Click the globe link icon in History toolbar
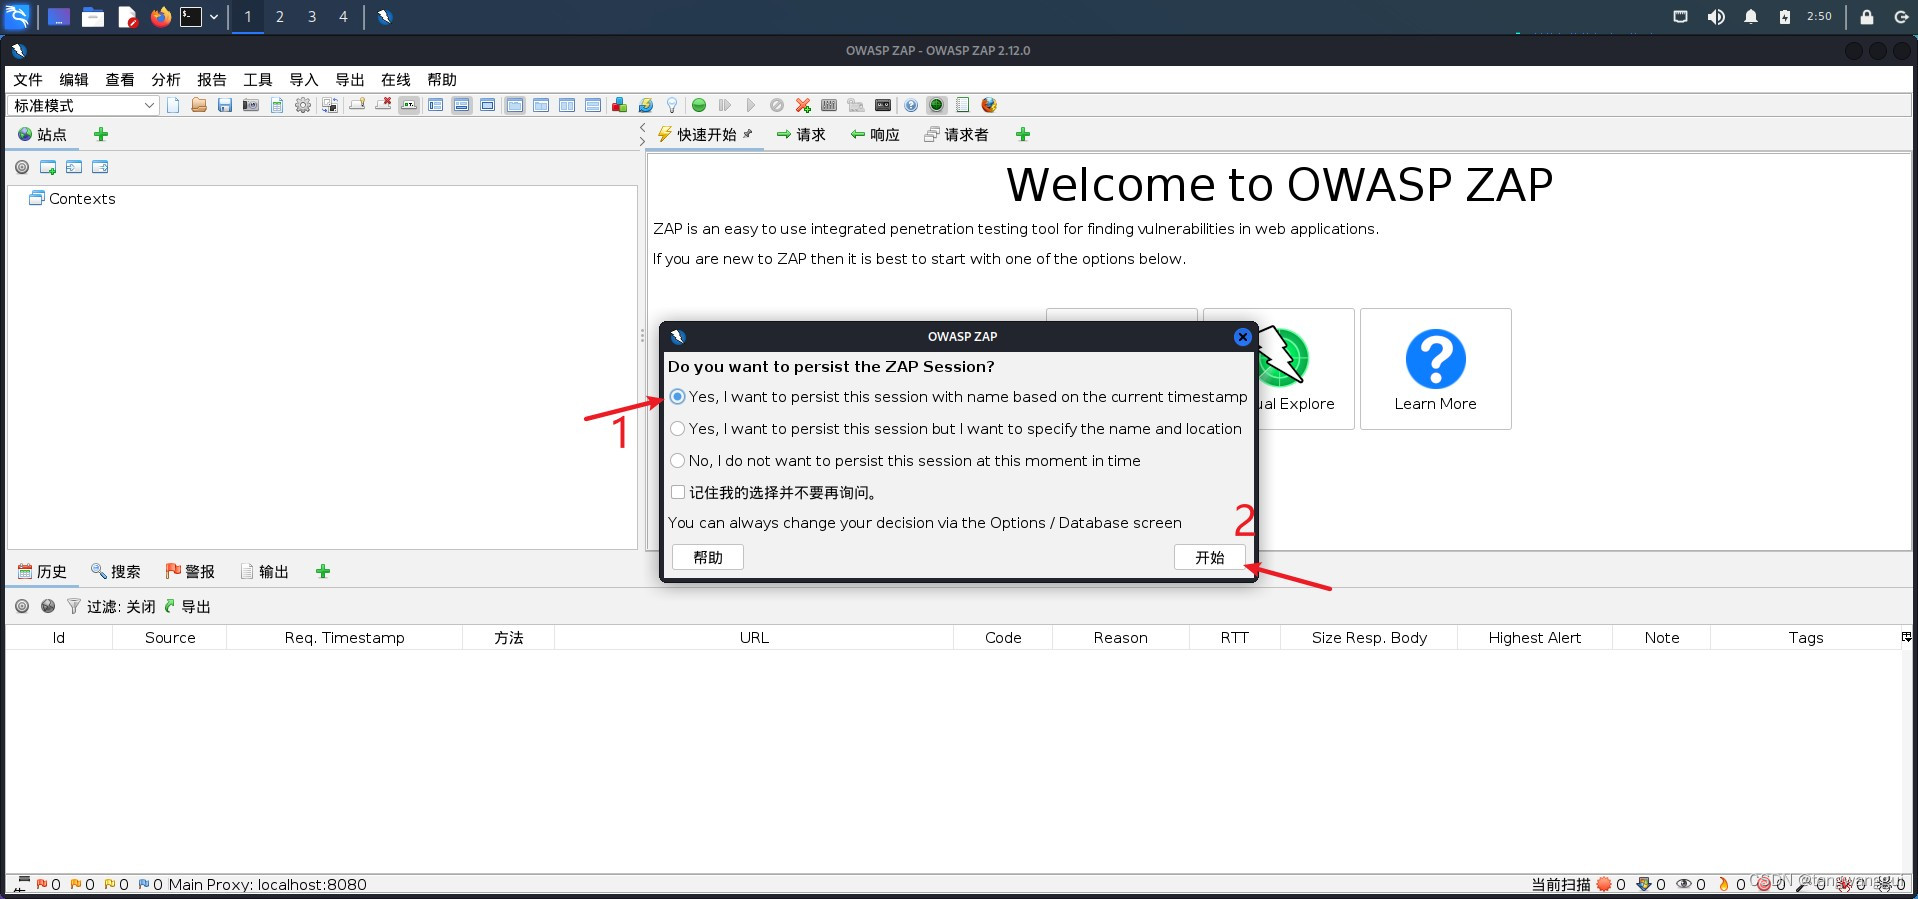Screen dimensions: 1918x899 click(48, 606)
